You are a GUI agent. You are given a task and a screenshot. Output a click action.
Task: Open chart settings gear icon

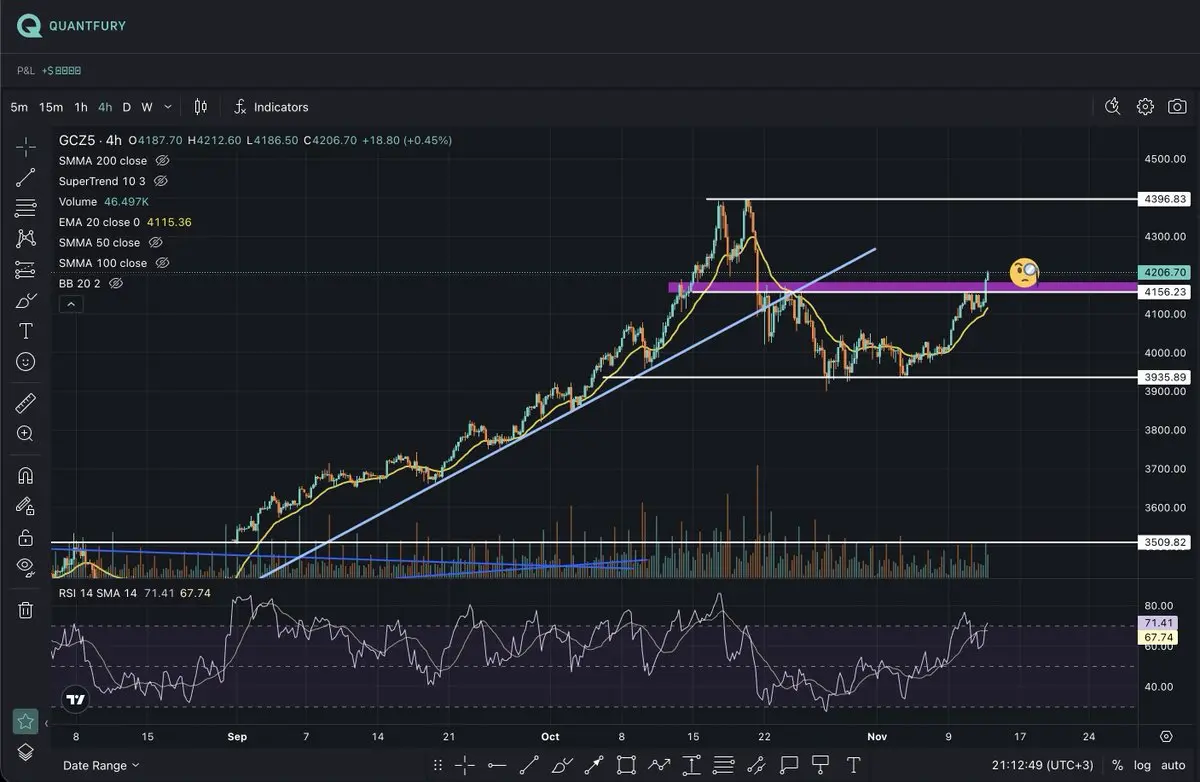[1146, 107]
